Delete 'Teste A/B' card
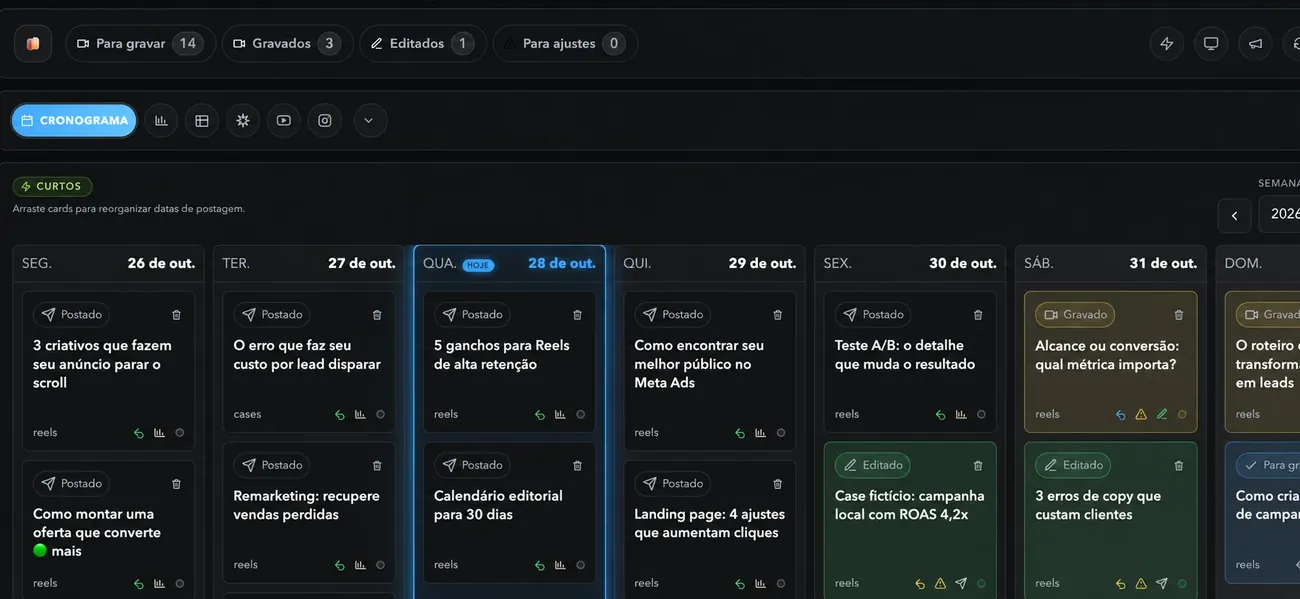 pyautogui.click(x=978, y=315)
